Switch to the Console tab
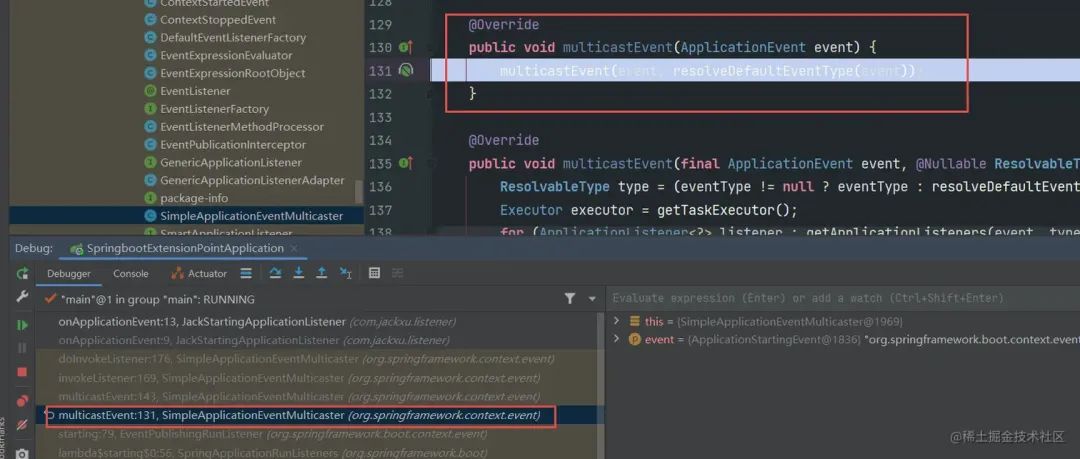Screen dimensions: 1080x459 pyautogui.click(x=131, y=274)
